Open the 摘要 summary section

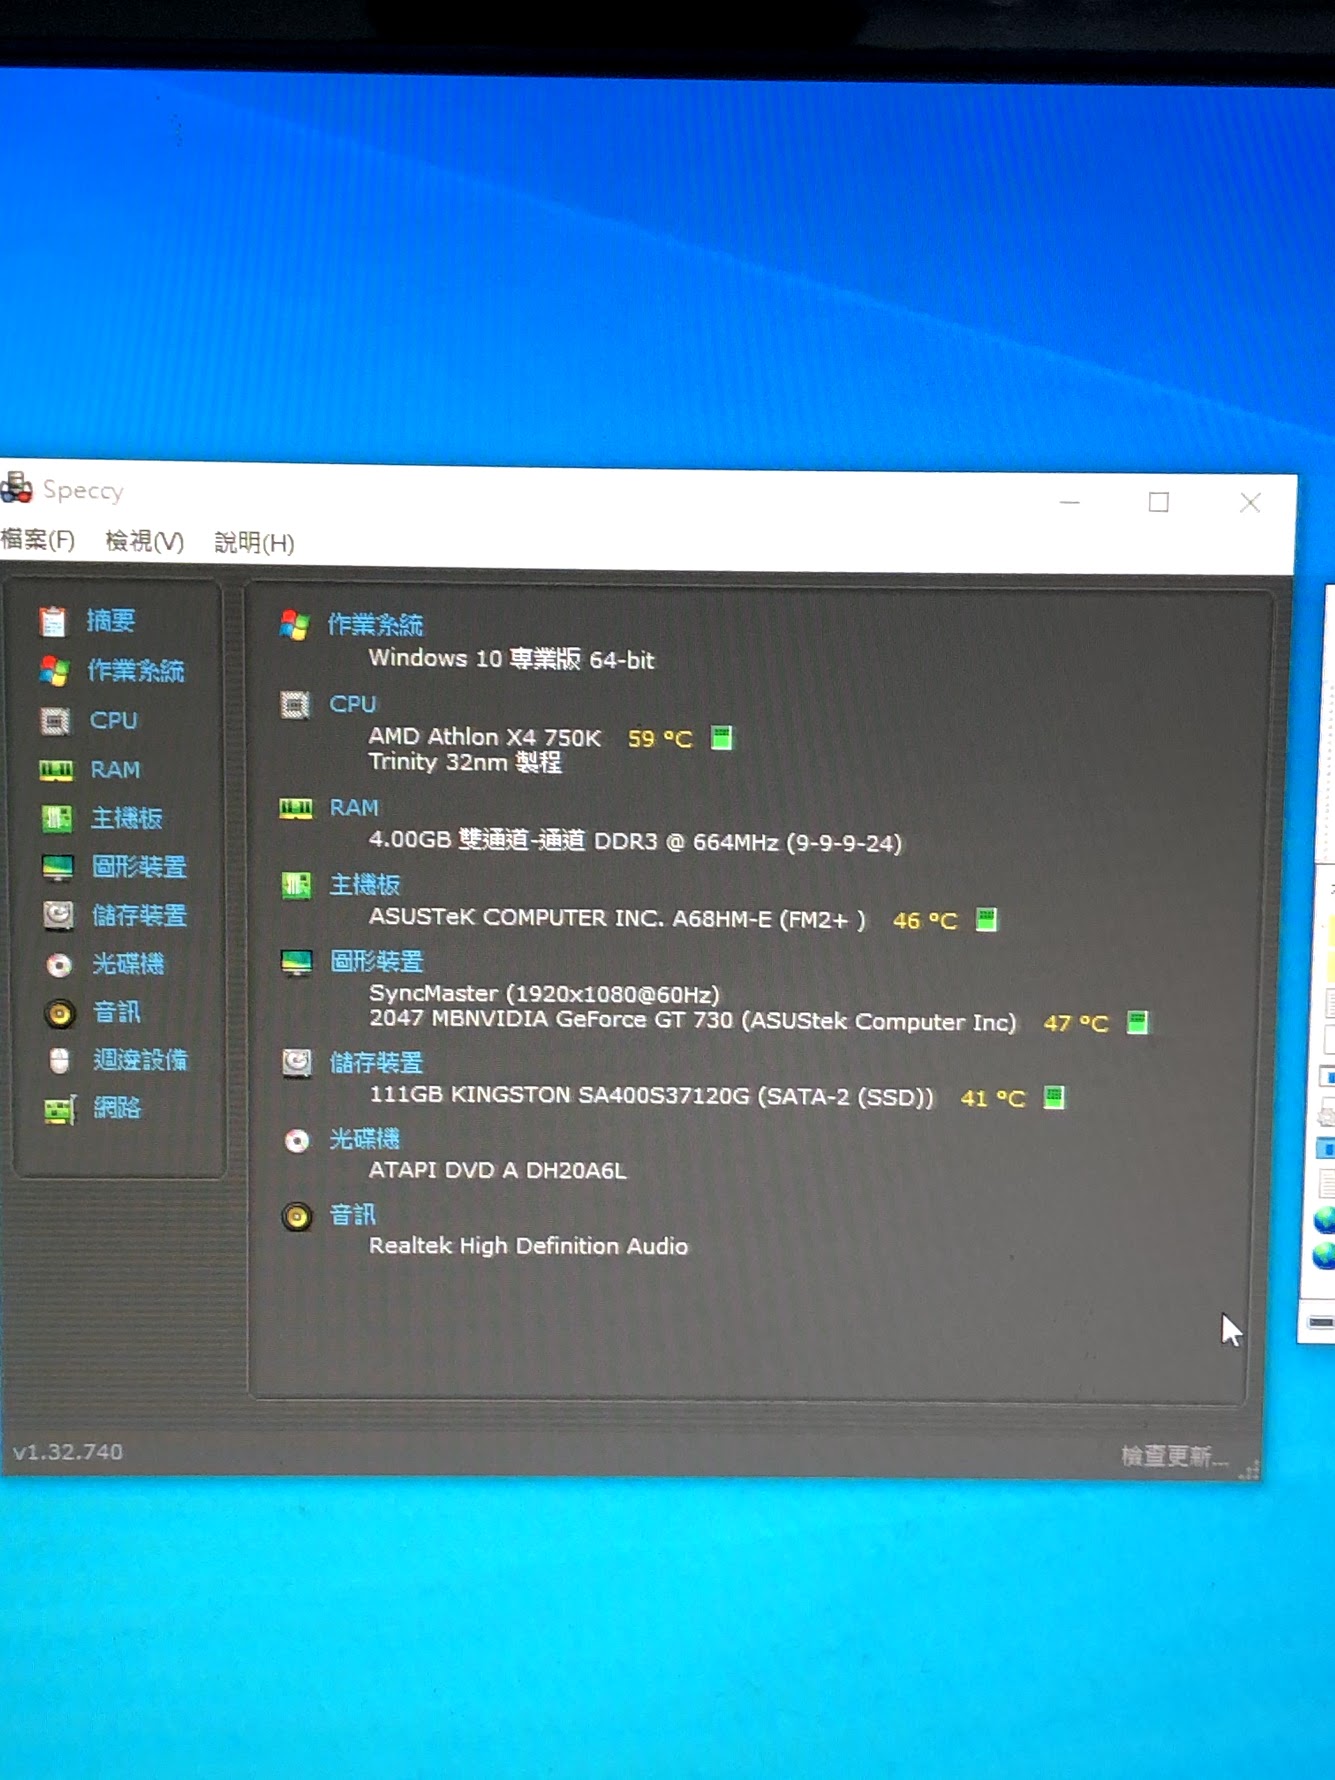110,621
